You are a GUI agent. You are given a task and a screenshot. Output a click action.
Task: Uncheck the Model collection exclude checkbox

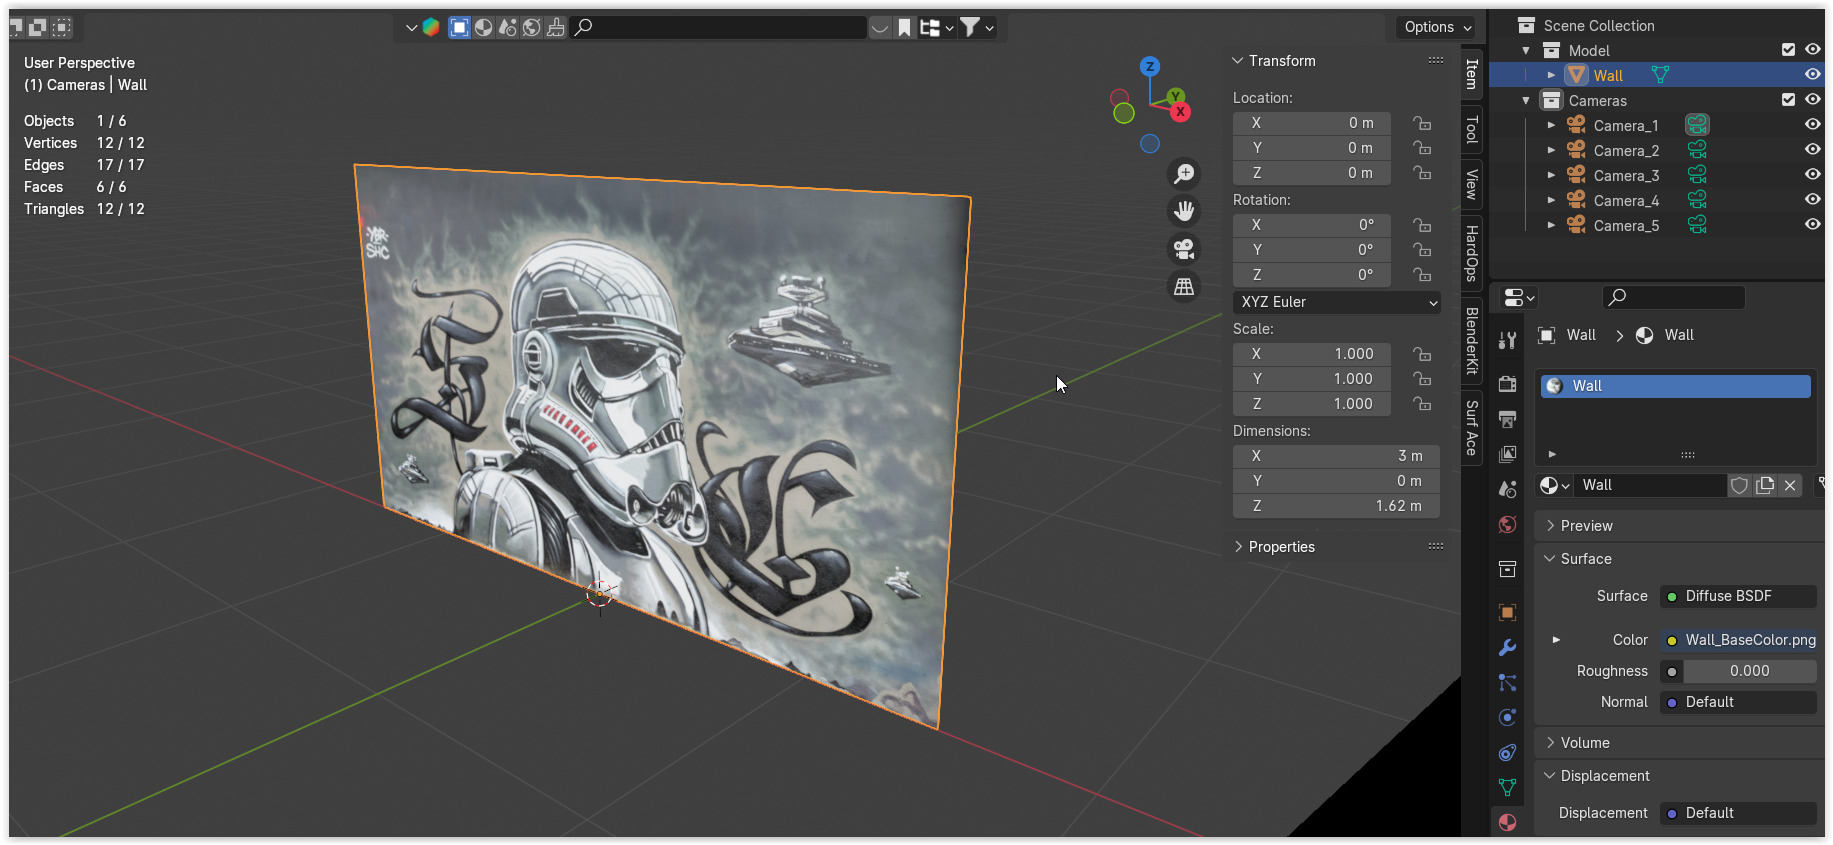(1788, 49)
